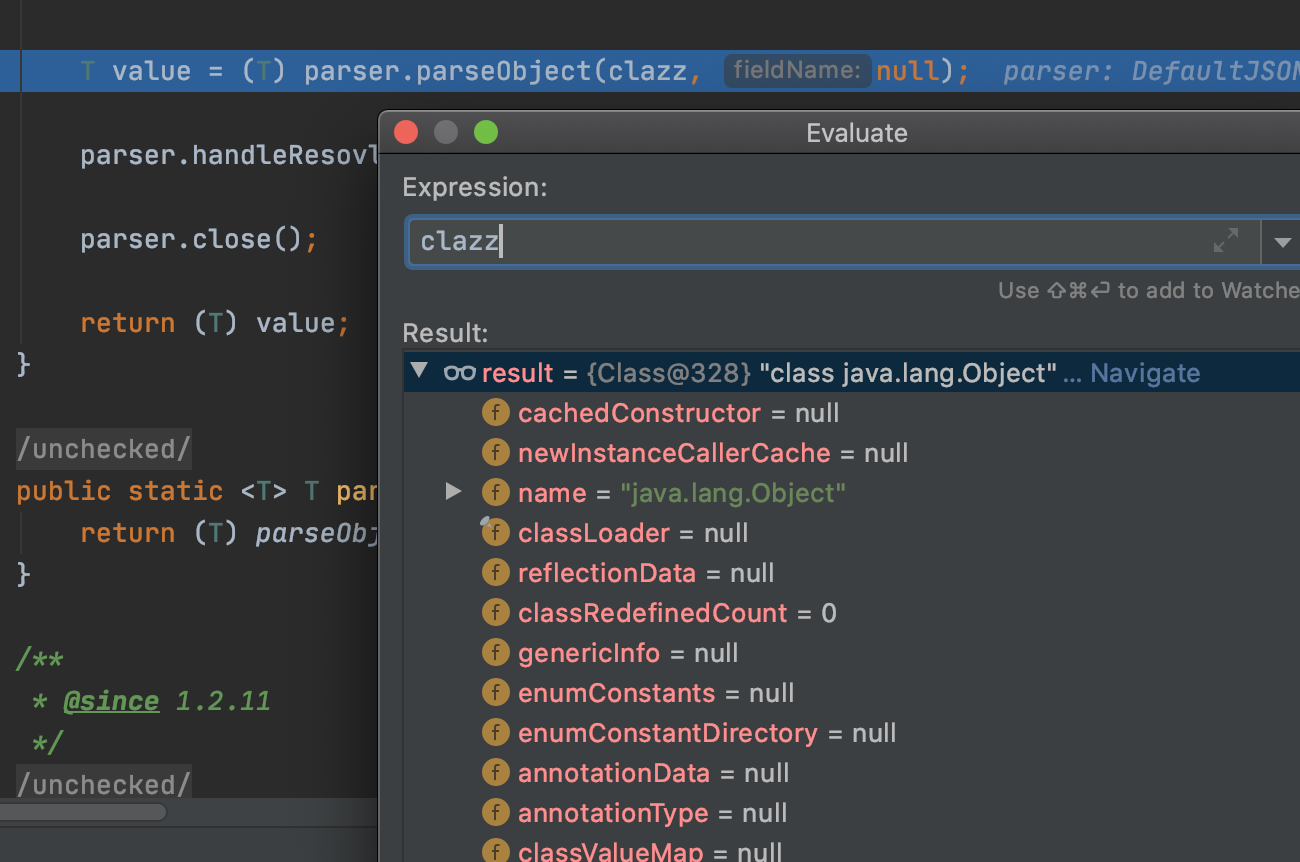This screenshot has width=1300, height=862.
Task: Click the field icon beside cachedConstructor
Action: click(495, 413)
